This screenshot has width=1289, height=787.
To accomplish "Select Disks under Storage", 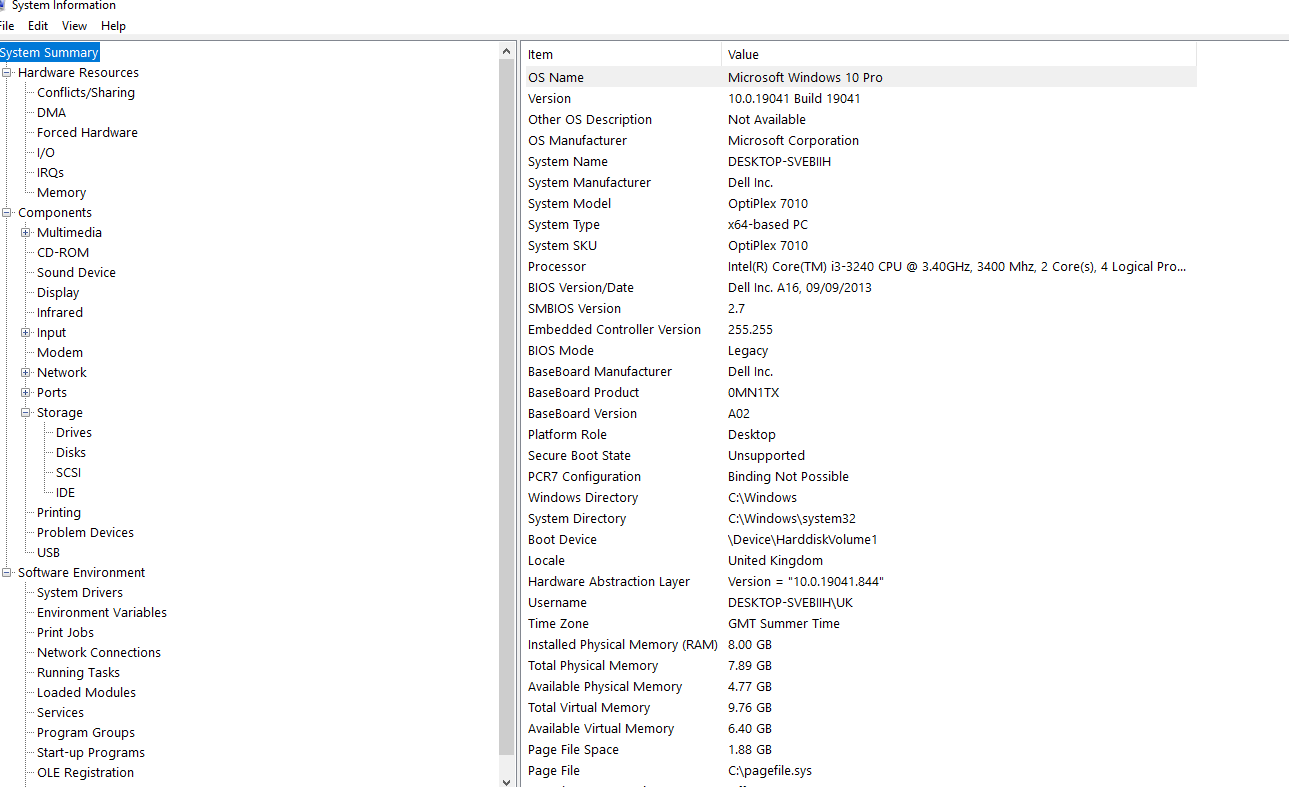I will click(x=71, y=453).
